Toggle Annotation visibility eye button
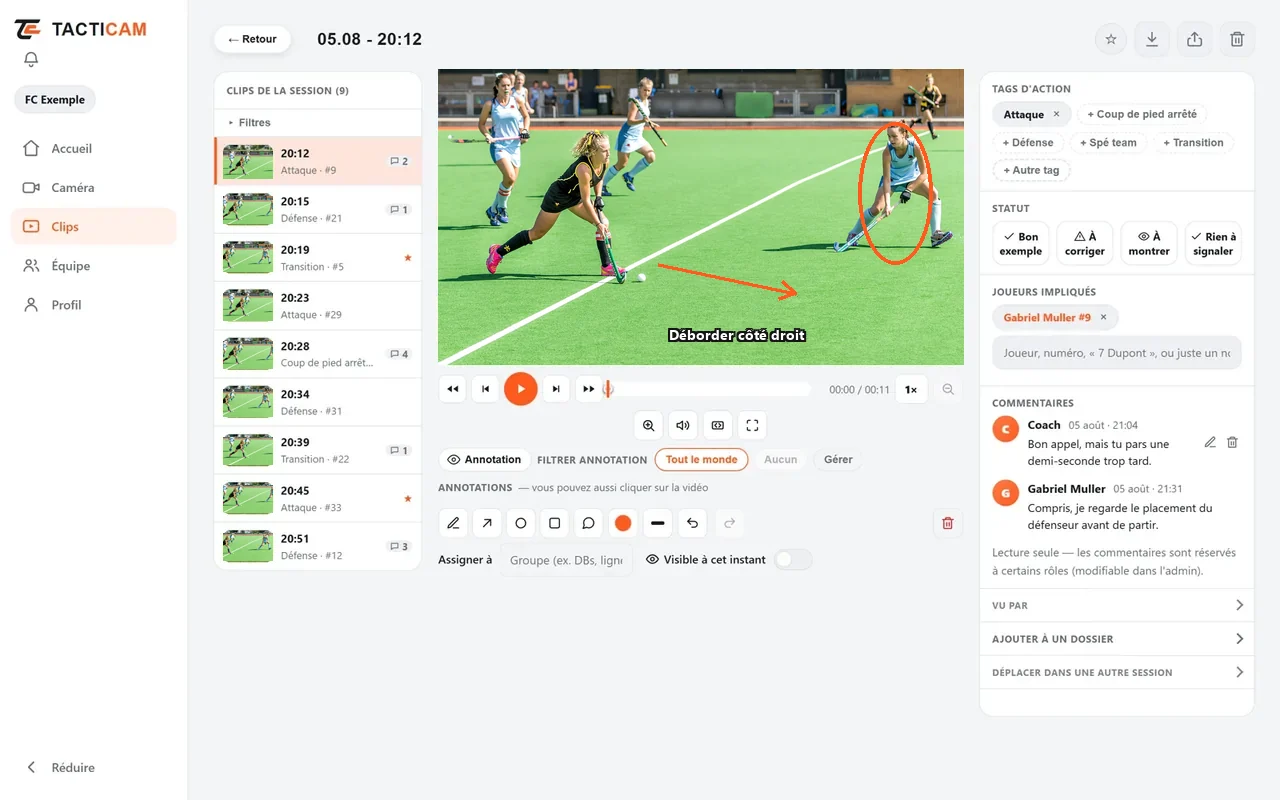Viewport: 1280px width, 800px height. (x=484, y=460)
